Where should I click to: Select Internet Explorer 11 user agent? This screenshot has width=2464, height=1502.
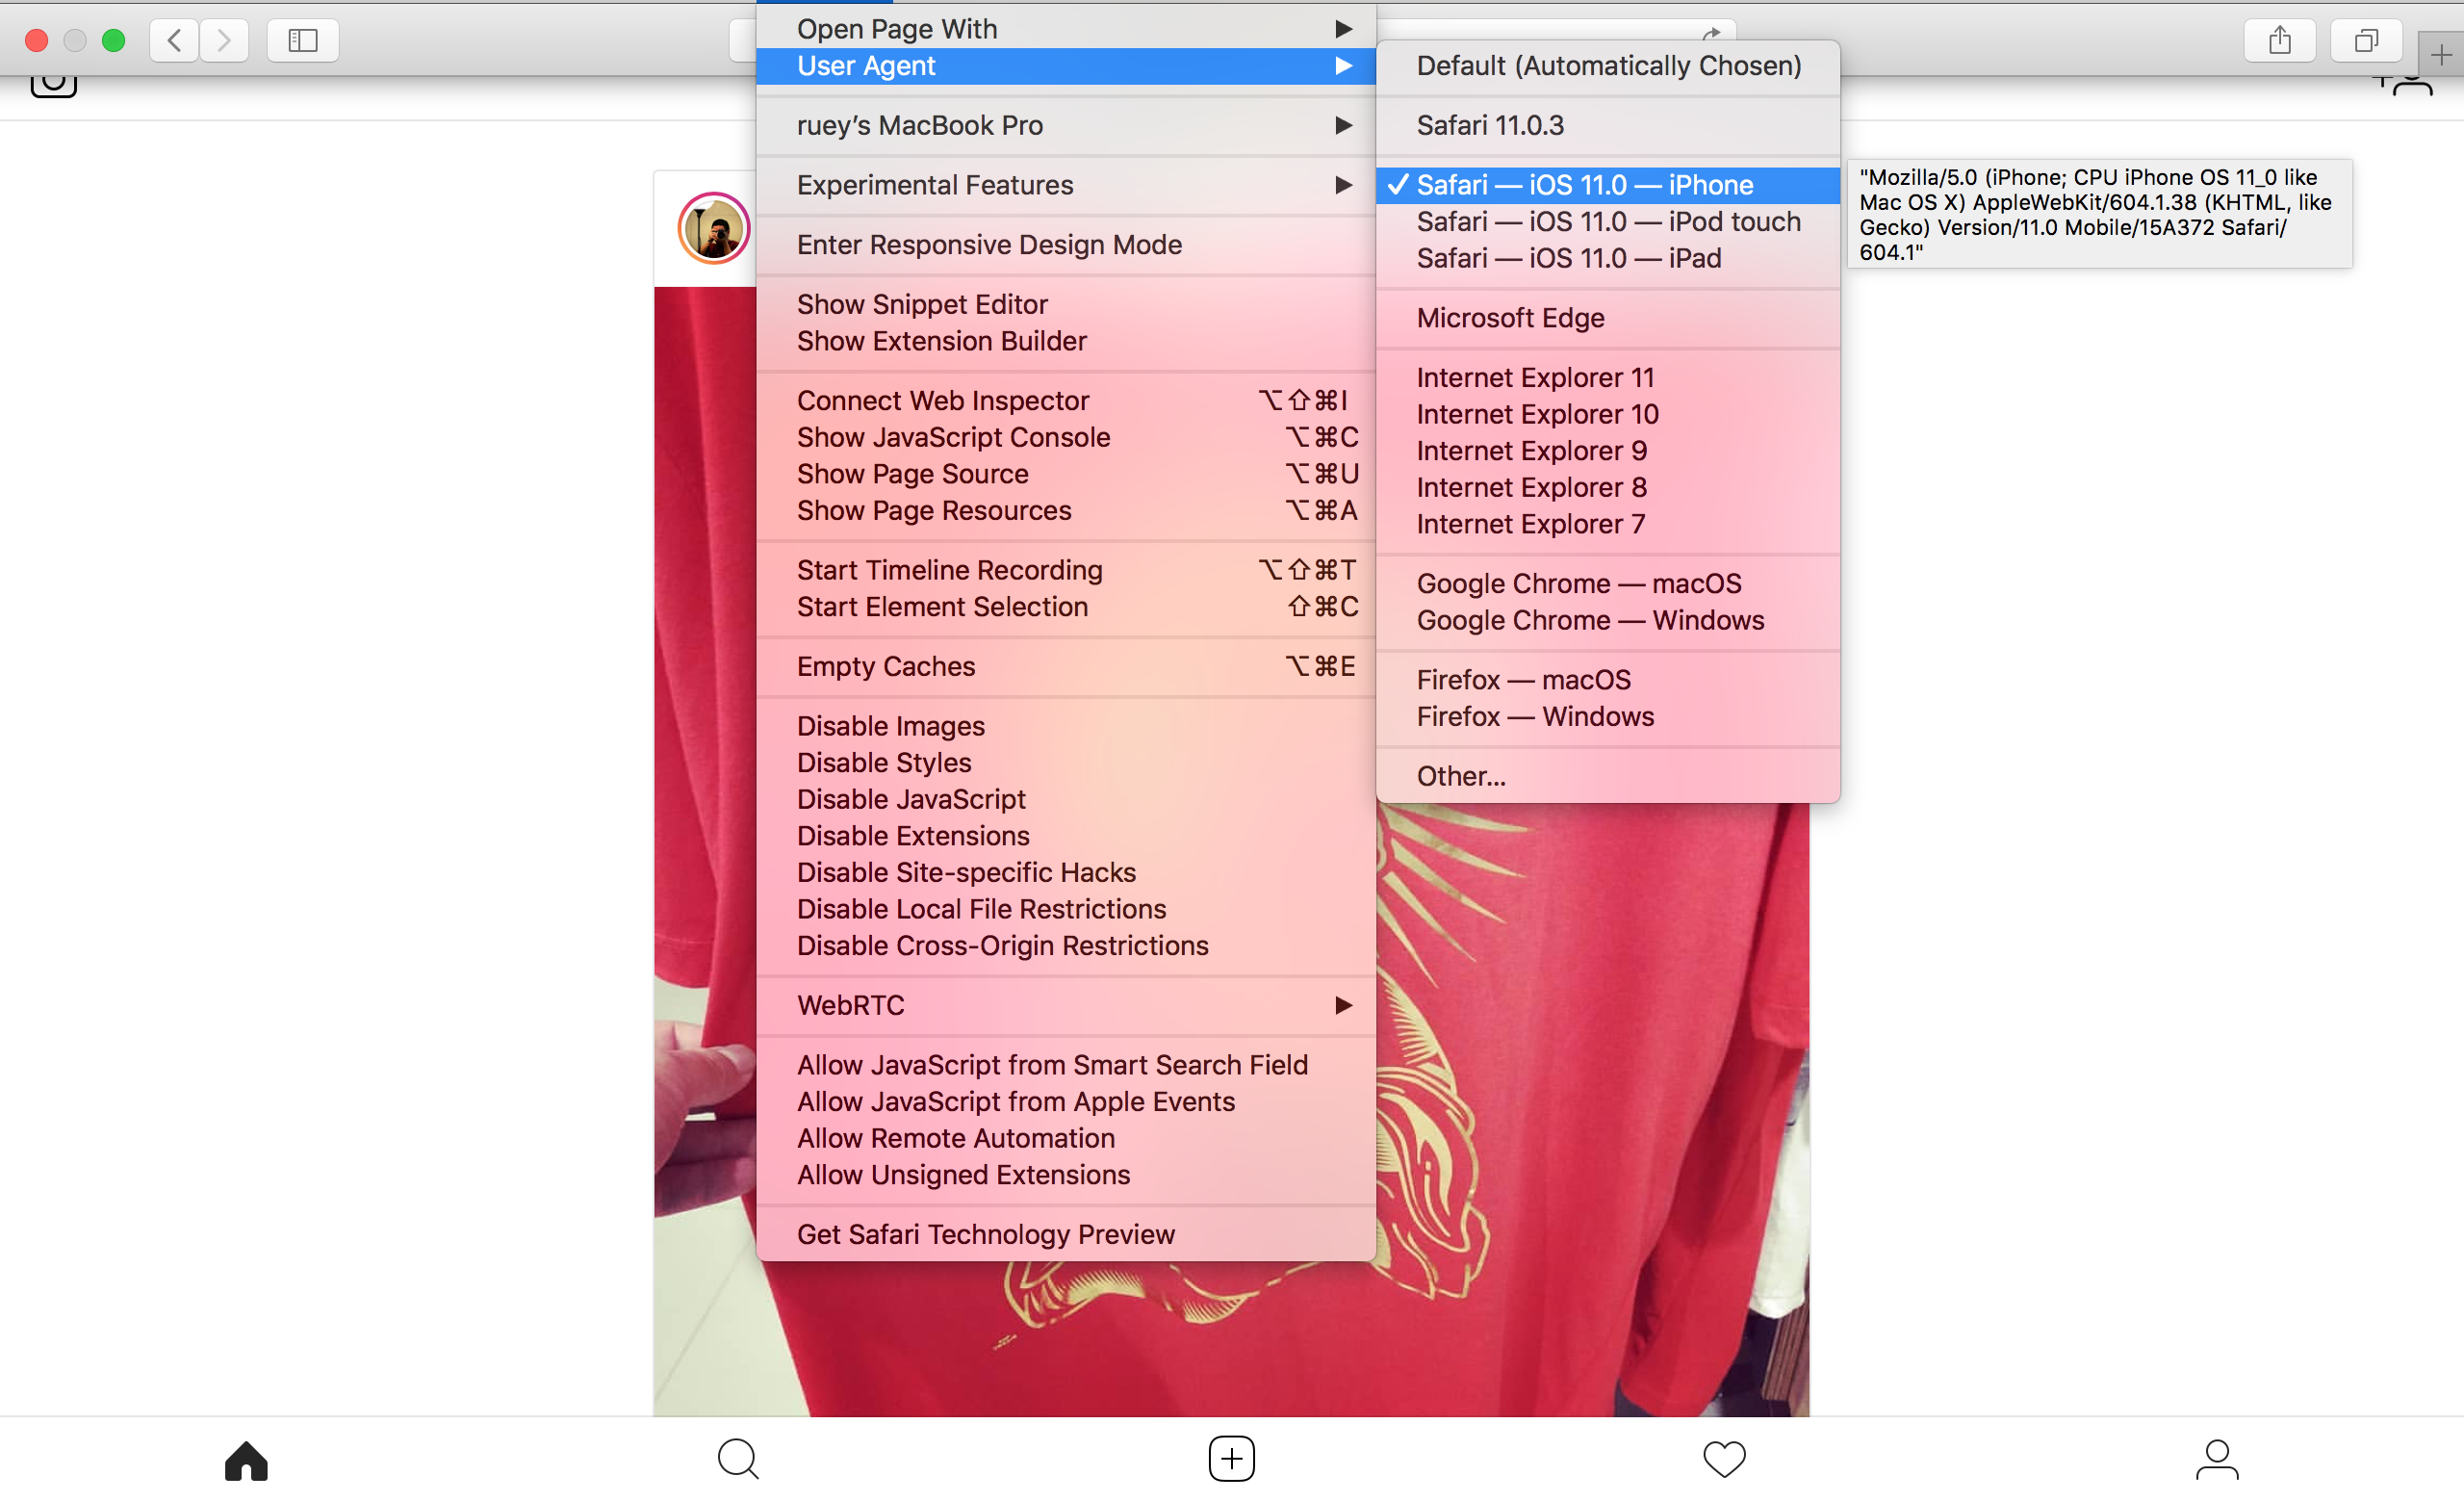point(1607,378)
